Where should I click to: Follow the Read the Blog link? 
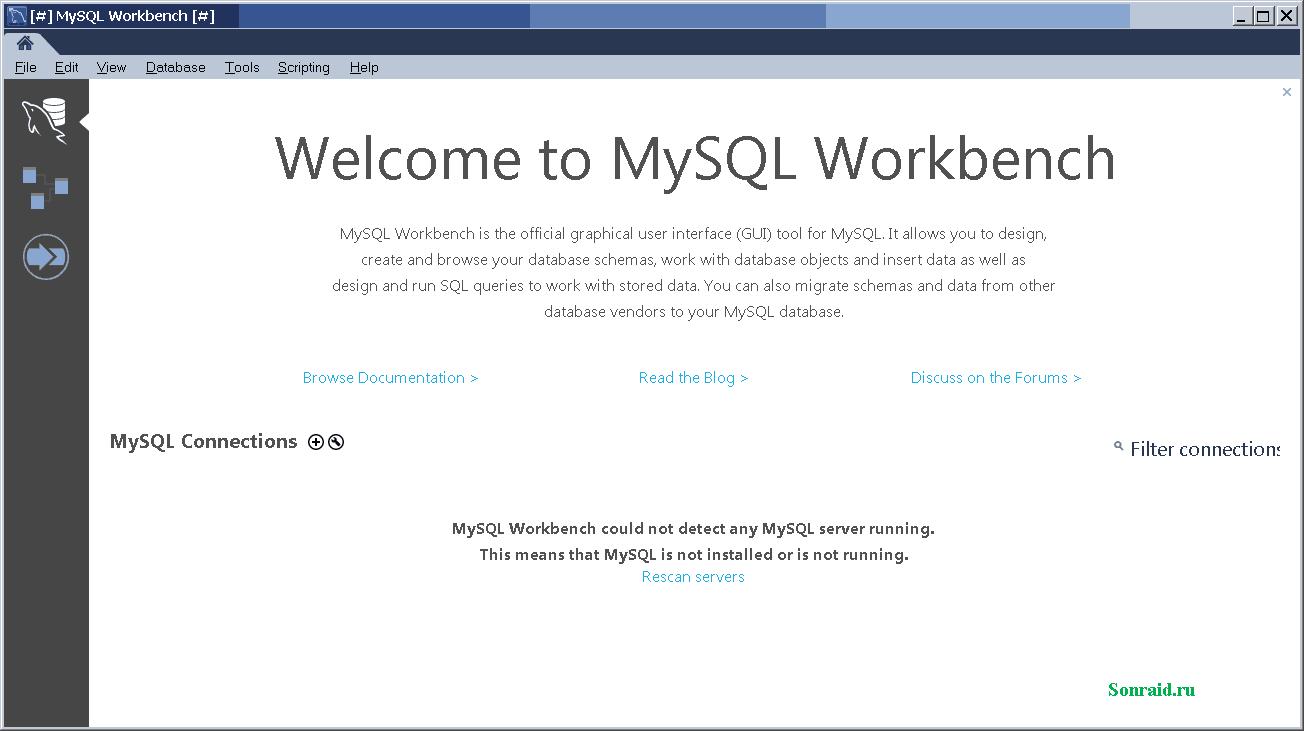[693, 377]
